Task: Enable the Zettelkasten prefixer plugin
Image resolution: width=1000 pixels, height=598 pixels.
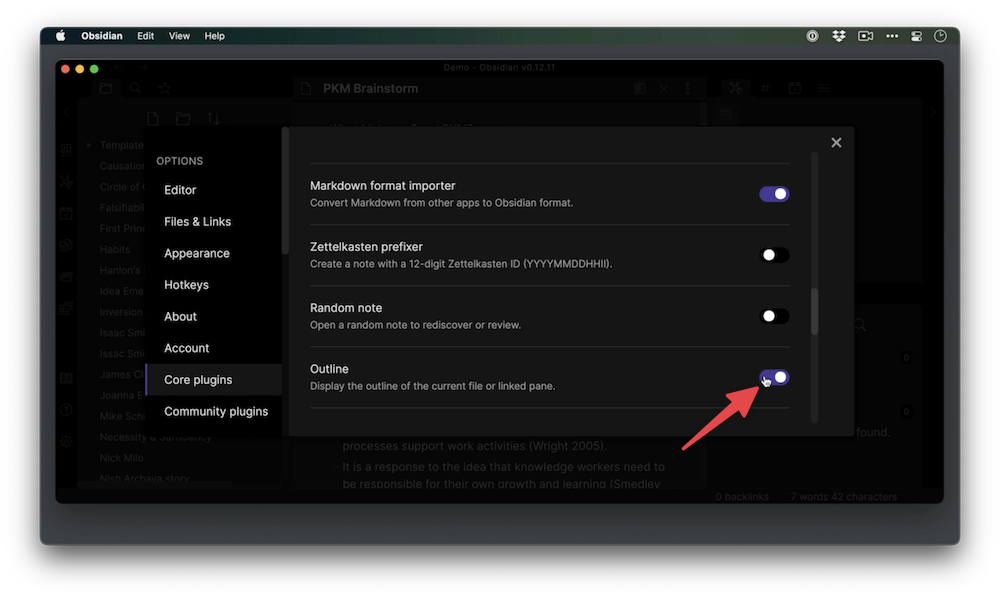Action: [x=774, y=255]
